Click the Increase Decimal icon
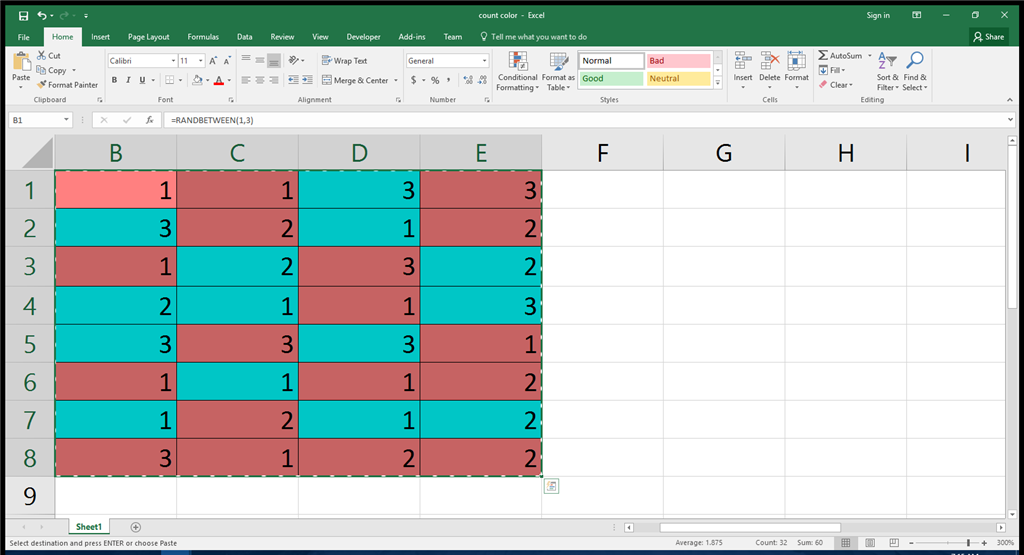The width and height of the screenshot is (1024, 555). tap(468, 80)
